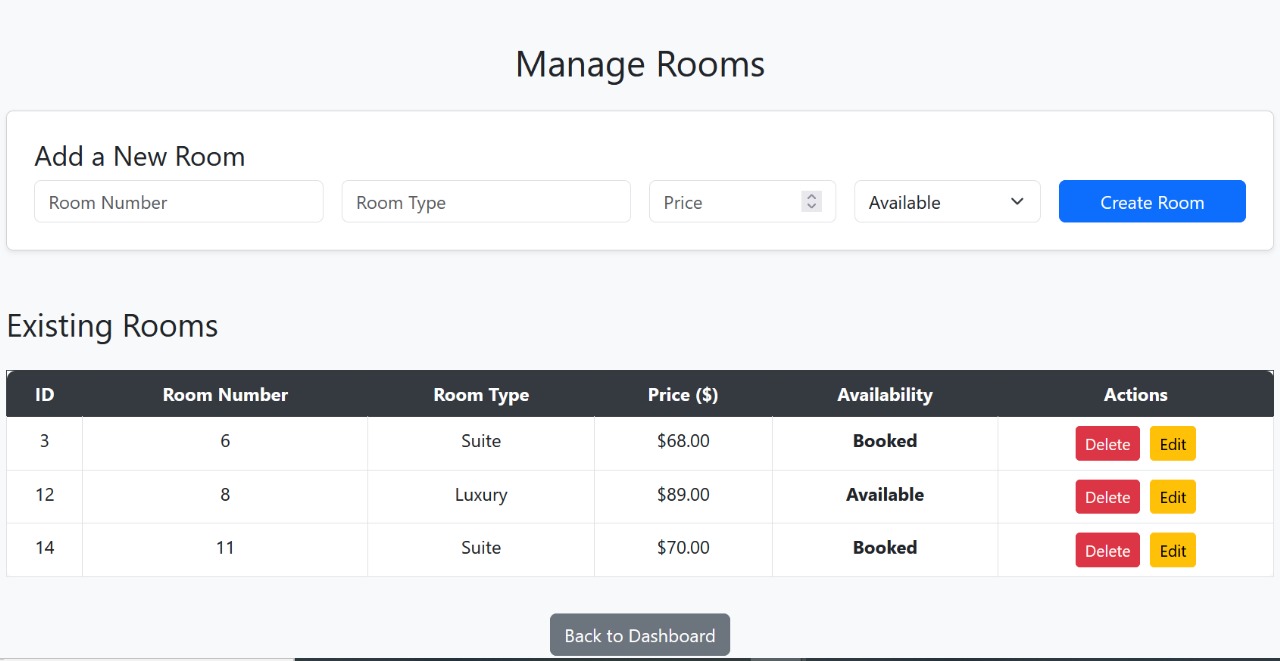The width and height of the screenshot is (1280, 661).
Task: Click the Price ($) column header
Action: [683, 394]
